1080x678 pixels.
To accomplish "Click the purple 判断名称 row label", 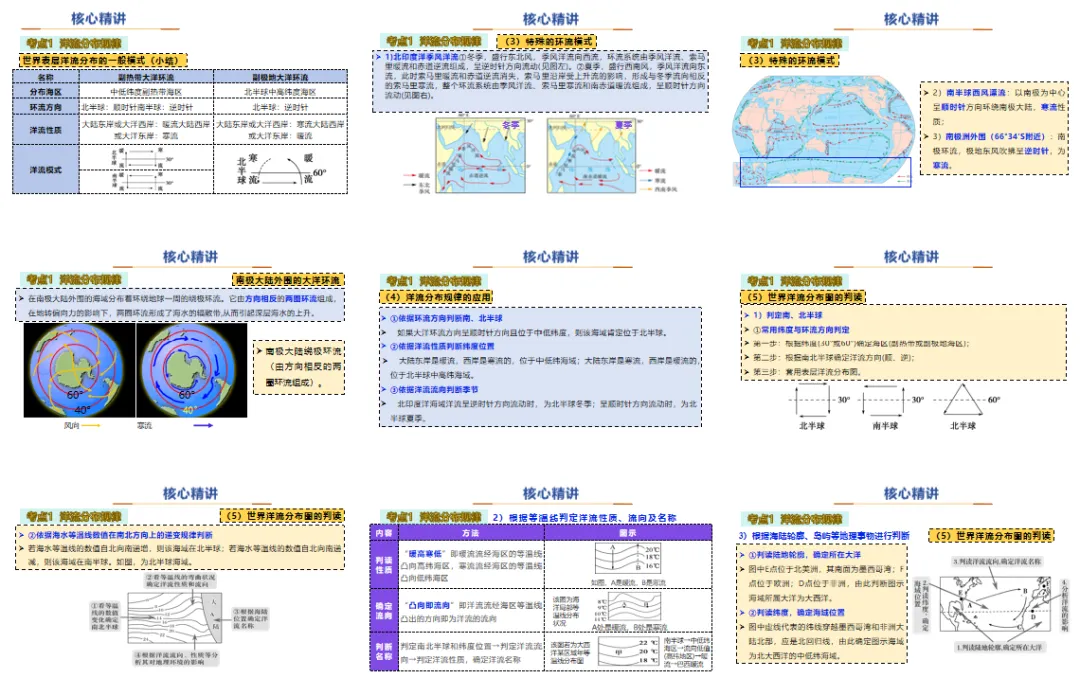I will 384,651.
